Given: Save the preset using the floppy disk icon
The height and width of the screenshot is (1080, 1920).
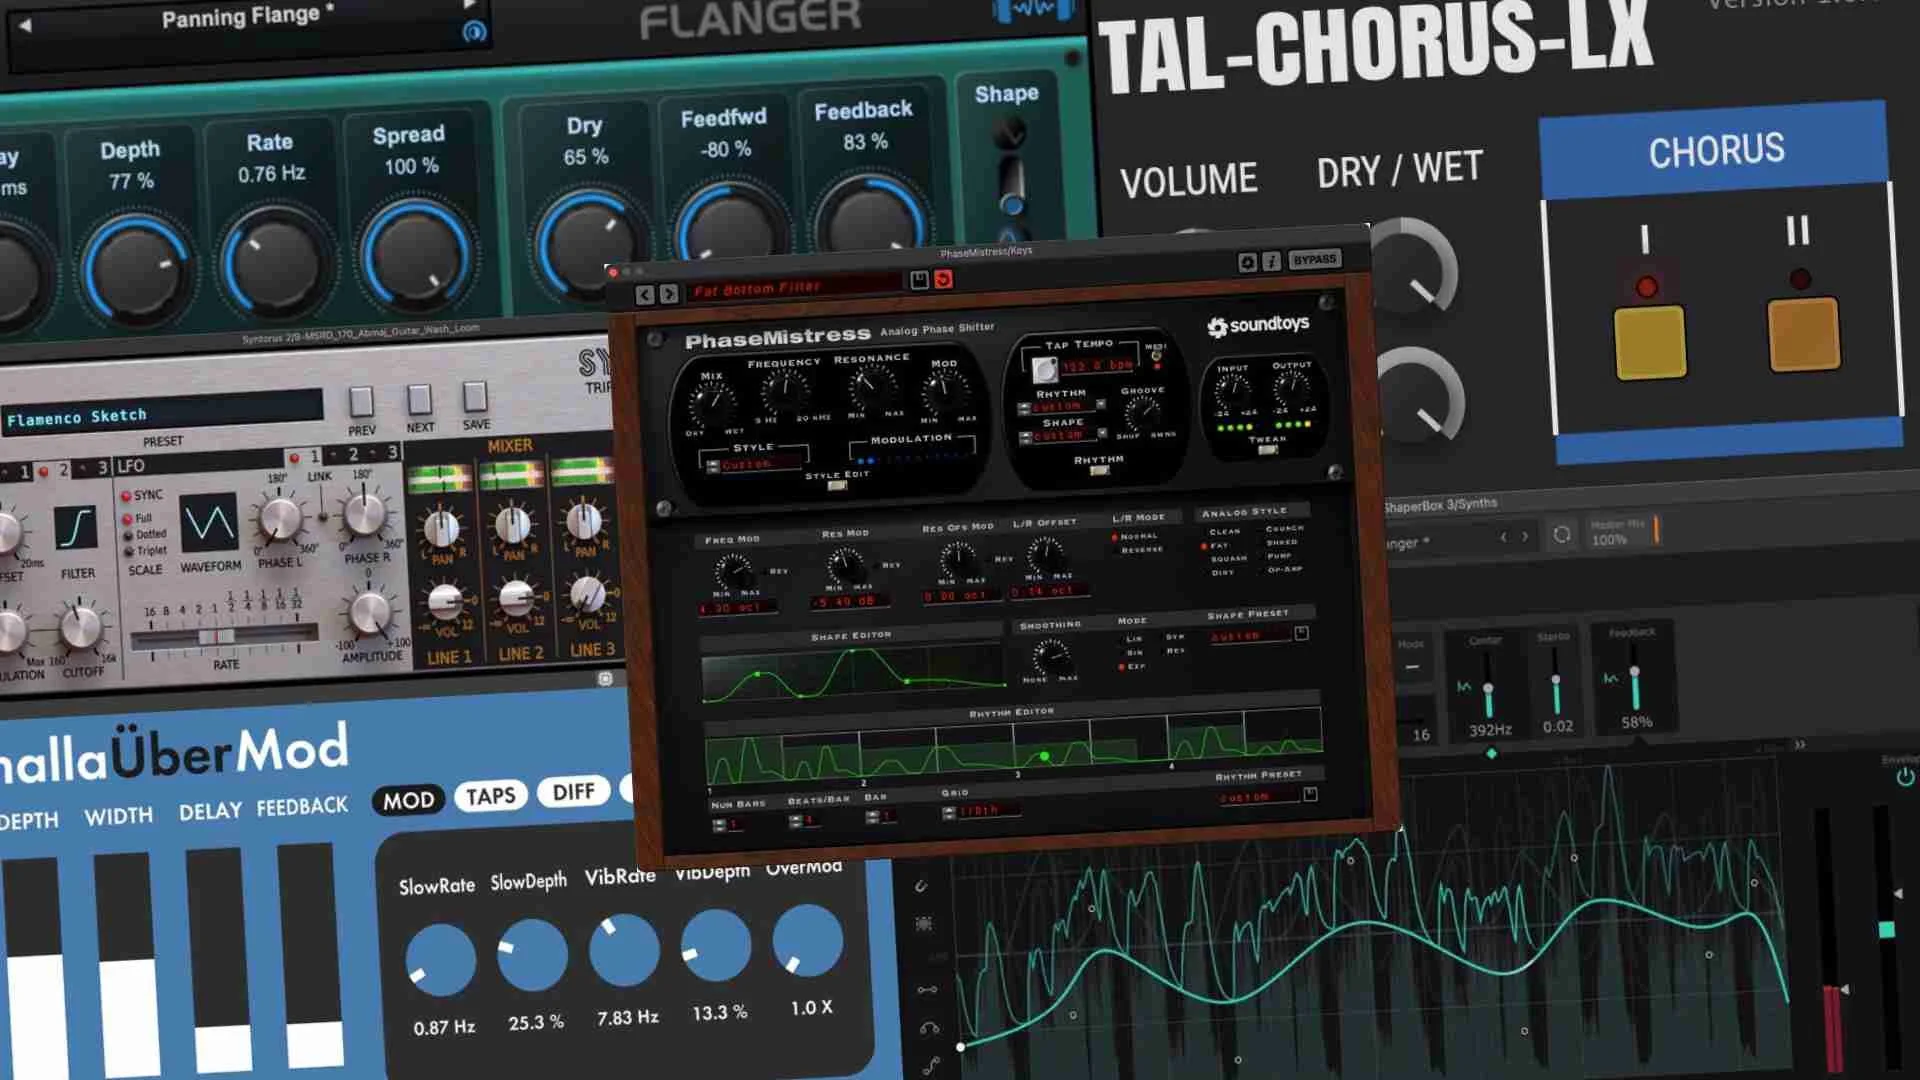Looking at the screenshot, I should click(919, 278).
